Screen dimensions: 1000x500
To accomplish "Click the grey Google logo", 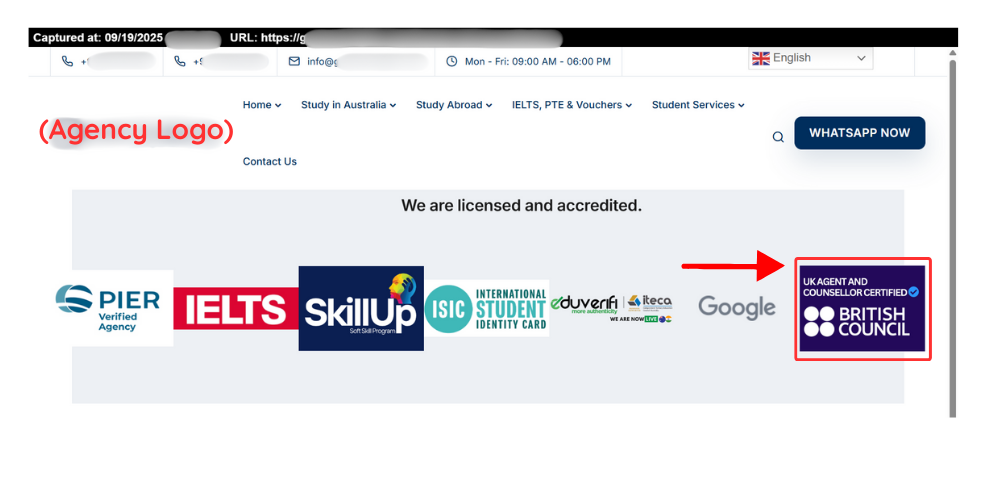I will tap(737, 308).
